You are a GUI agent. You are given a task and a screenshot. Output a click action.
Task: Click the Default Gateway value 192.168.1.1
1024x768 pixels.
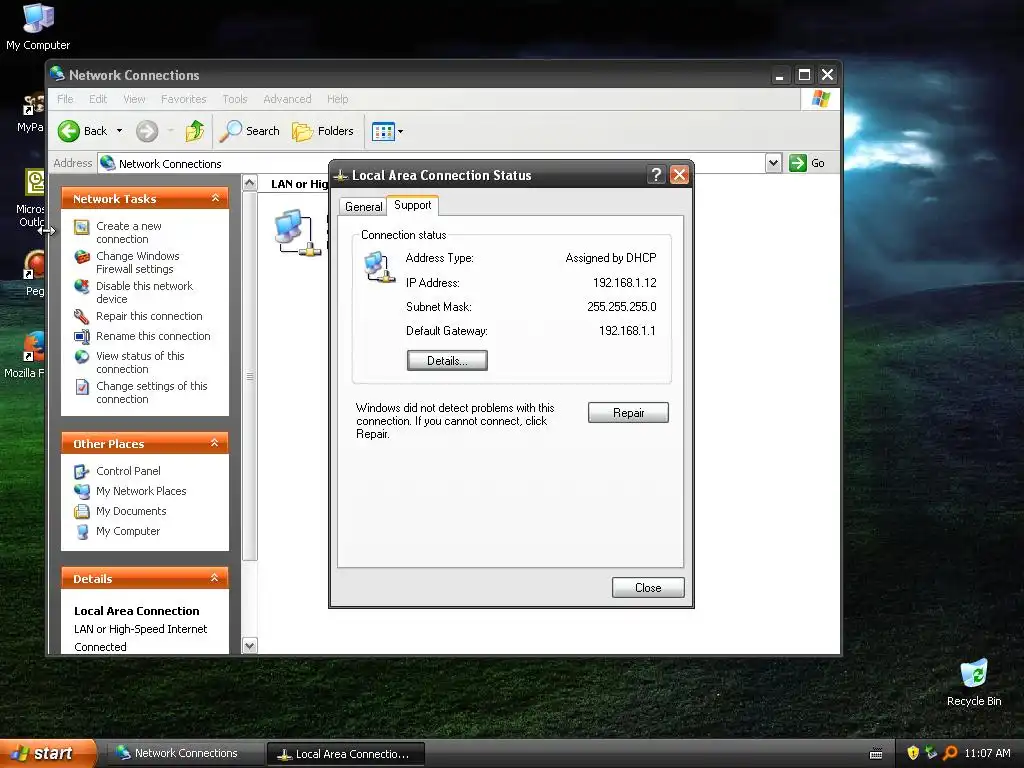click(627, 331)
